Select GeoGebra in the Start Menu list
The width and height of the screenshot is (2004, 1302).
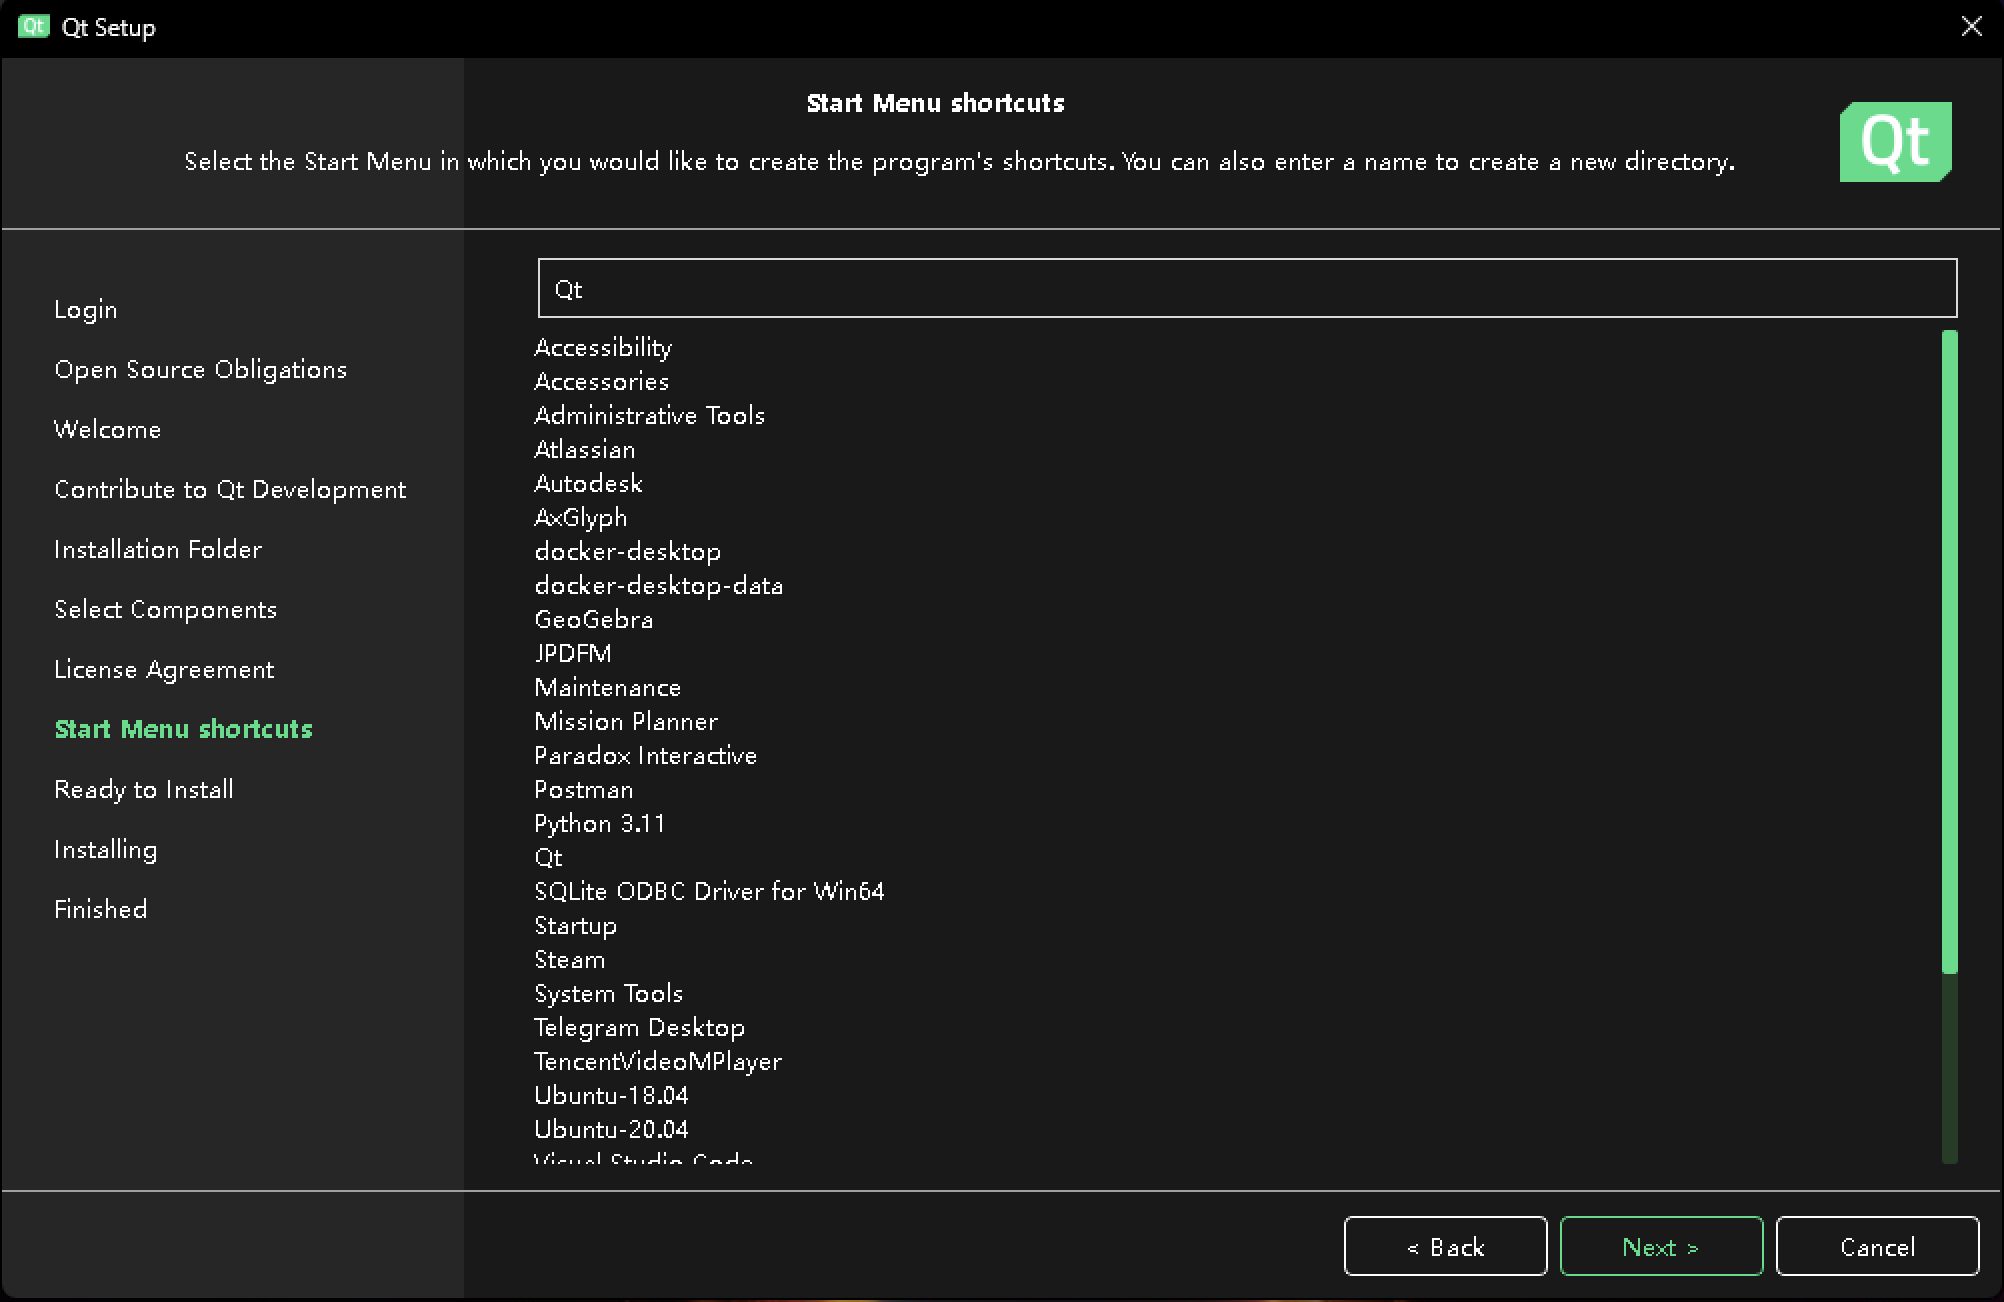[x=593, y=619]
